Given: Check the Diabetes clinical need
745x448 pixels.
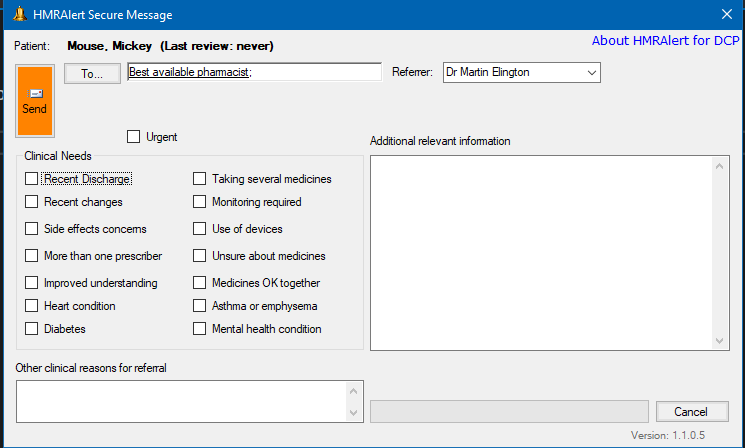Looking at the screenshot, I should tap(32, 328).
